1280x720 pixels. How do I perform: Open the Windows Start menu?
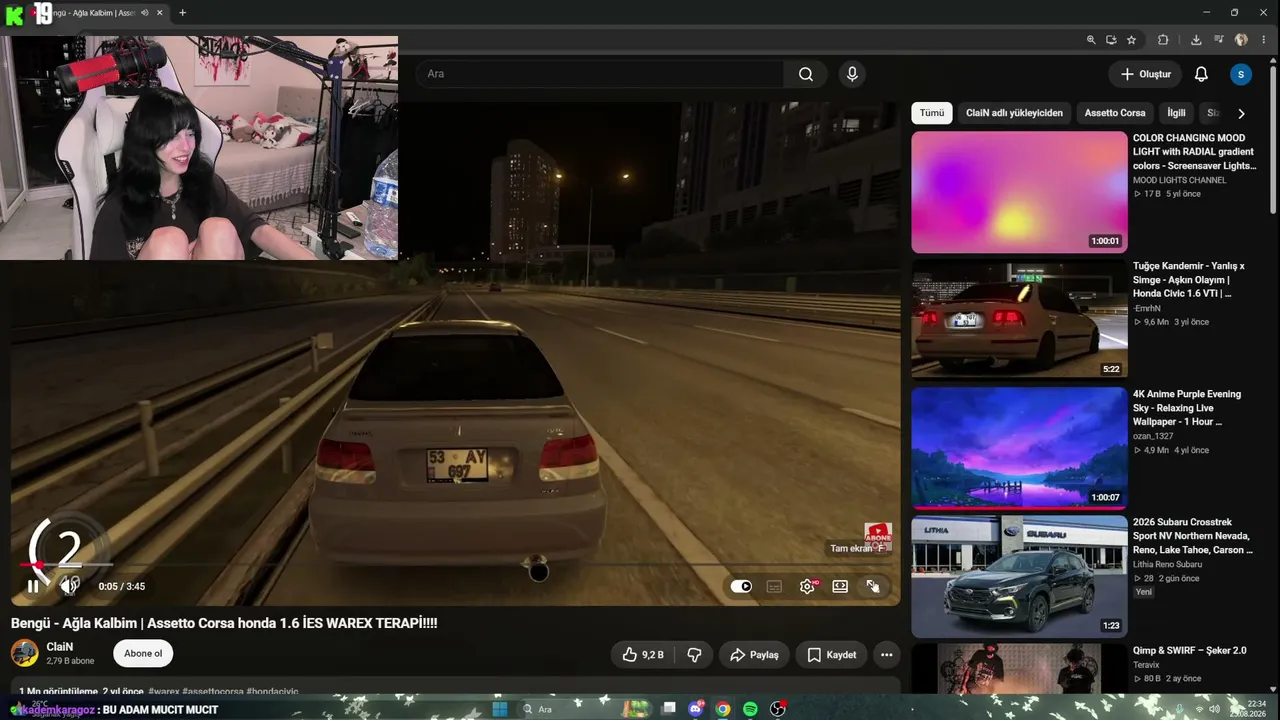pos(500,709)
